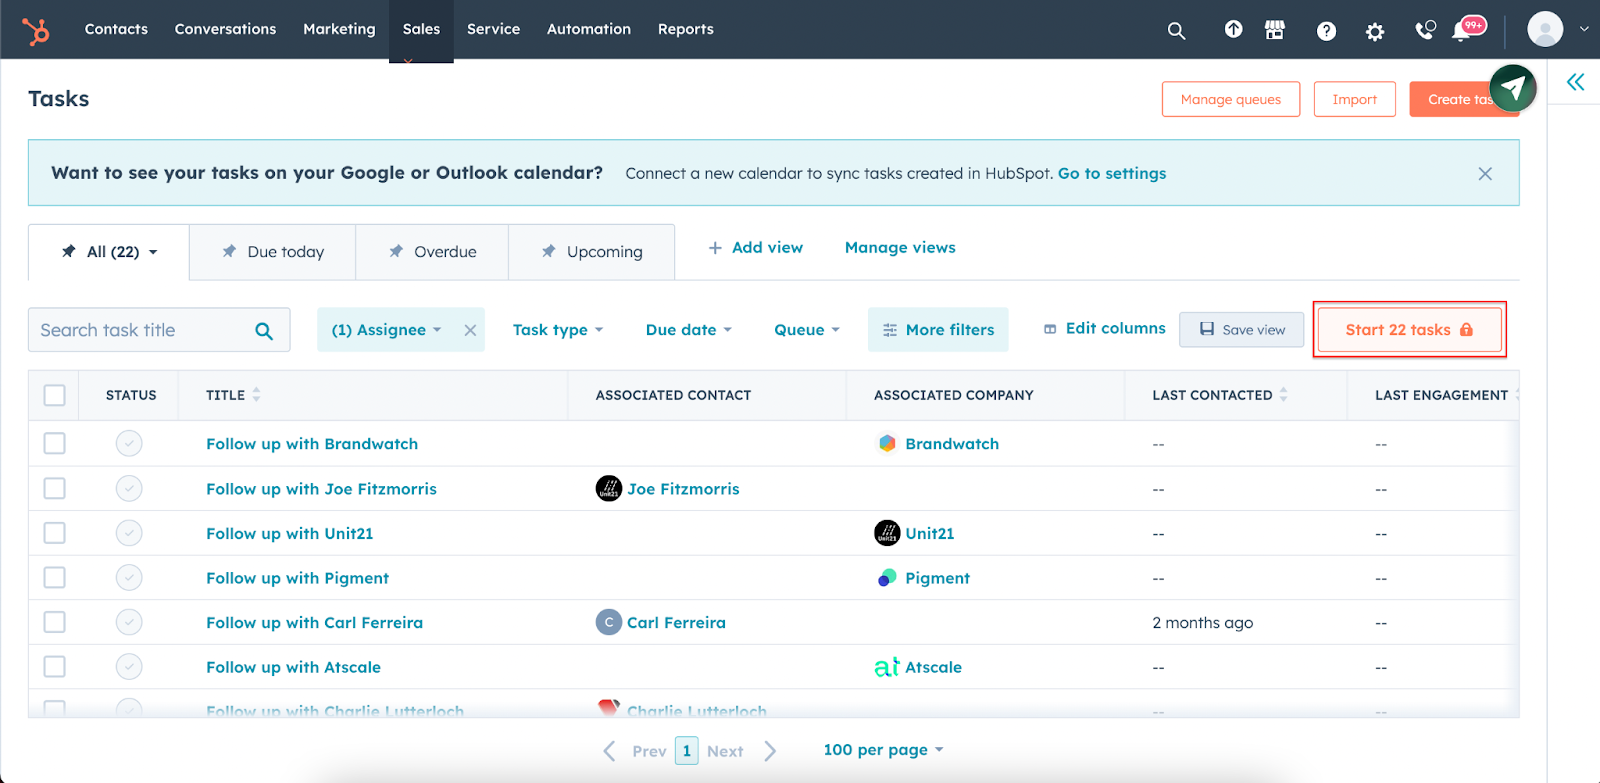Switch to the Overdue tab

pos(432,252)
